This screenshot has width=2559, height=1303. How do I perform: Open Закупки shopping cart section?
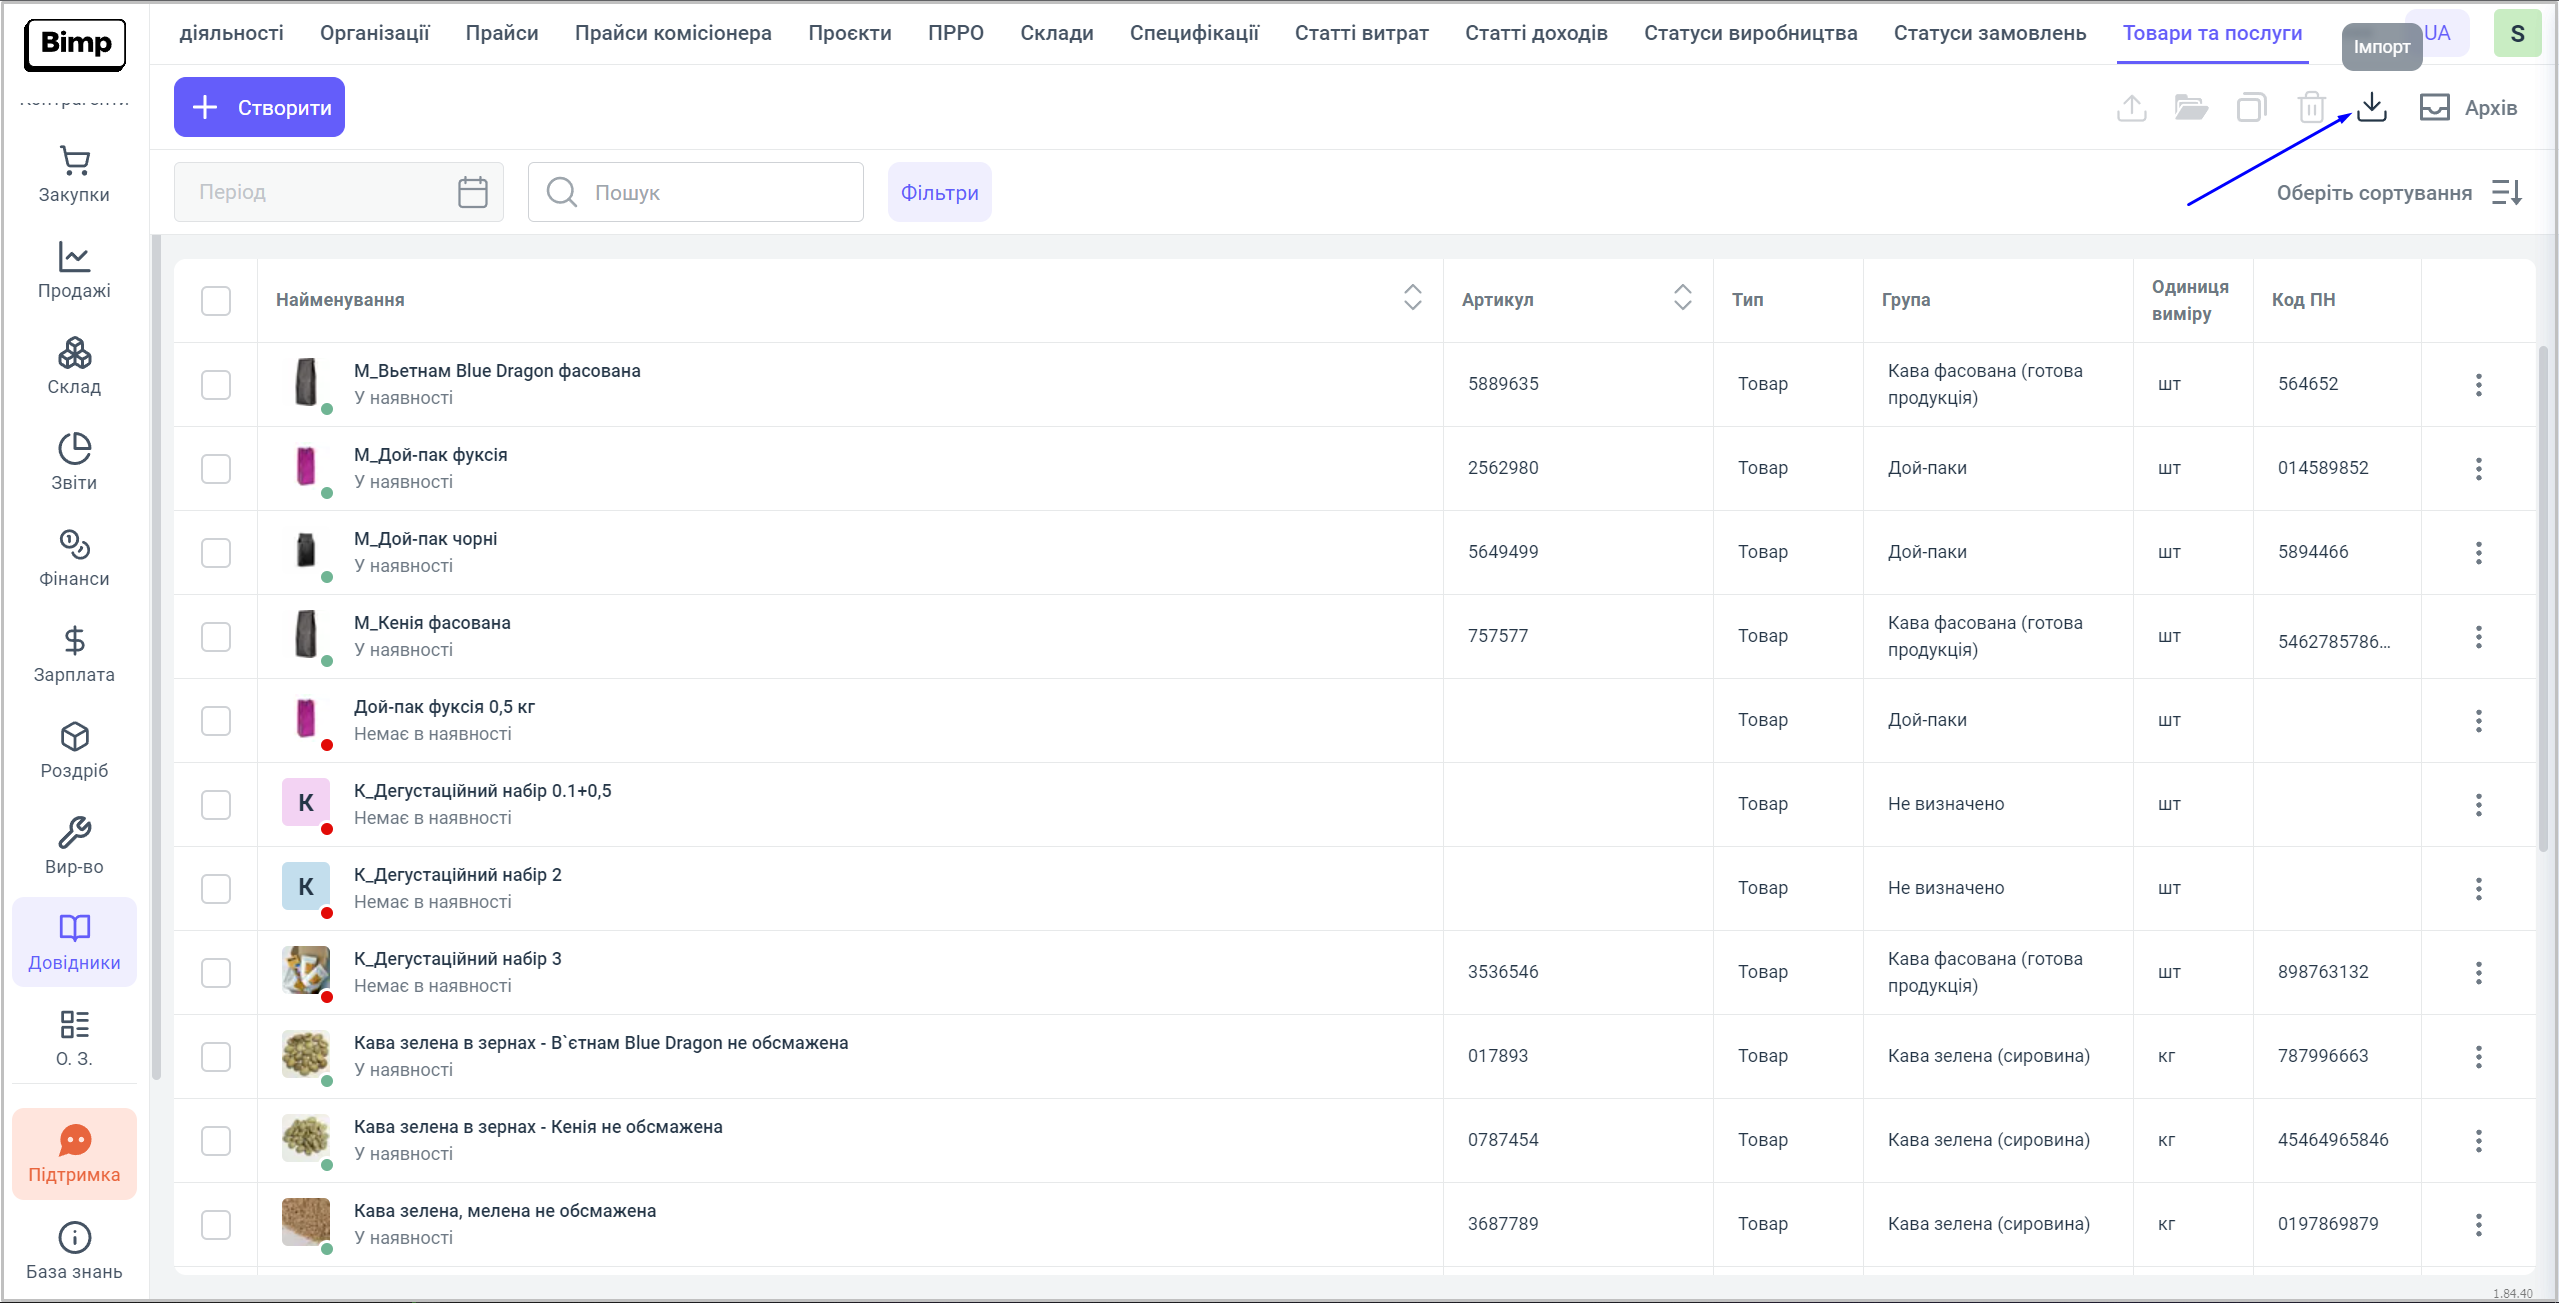(x=74, y=174)
